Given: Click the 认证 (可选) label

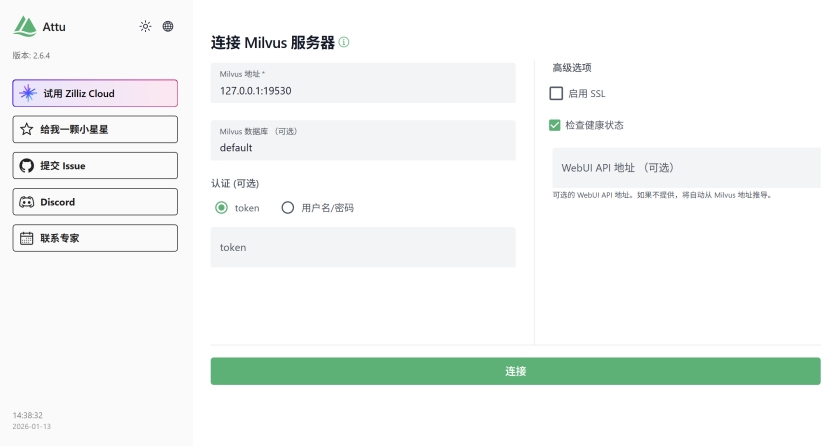Looking at the screenshot, I should pyautogui.click(x=235, y=184).
